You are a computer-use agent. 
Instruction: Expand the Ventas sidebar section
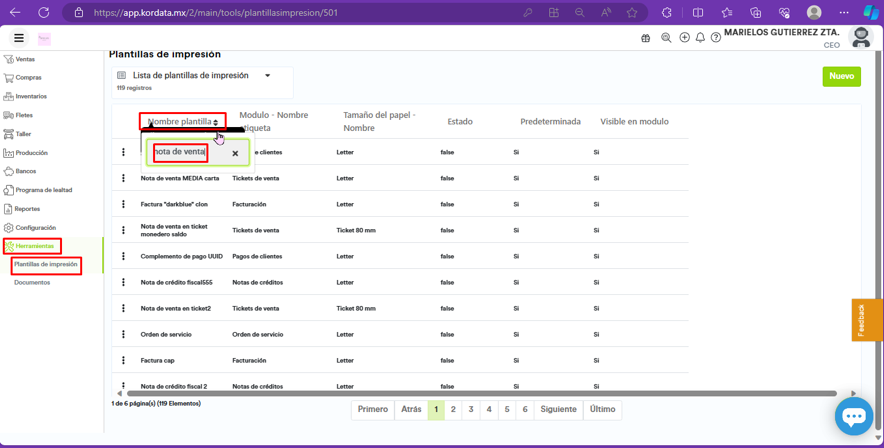tap(25, 59)
